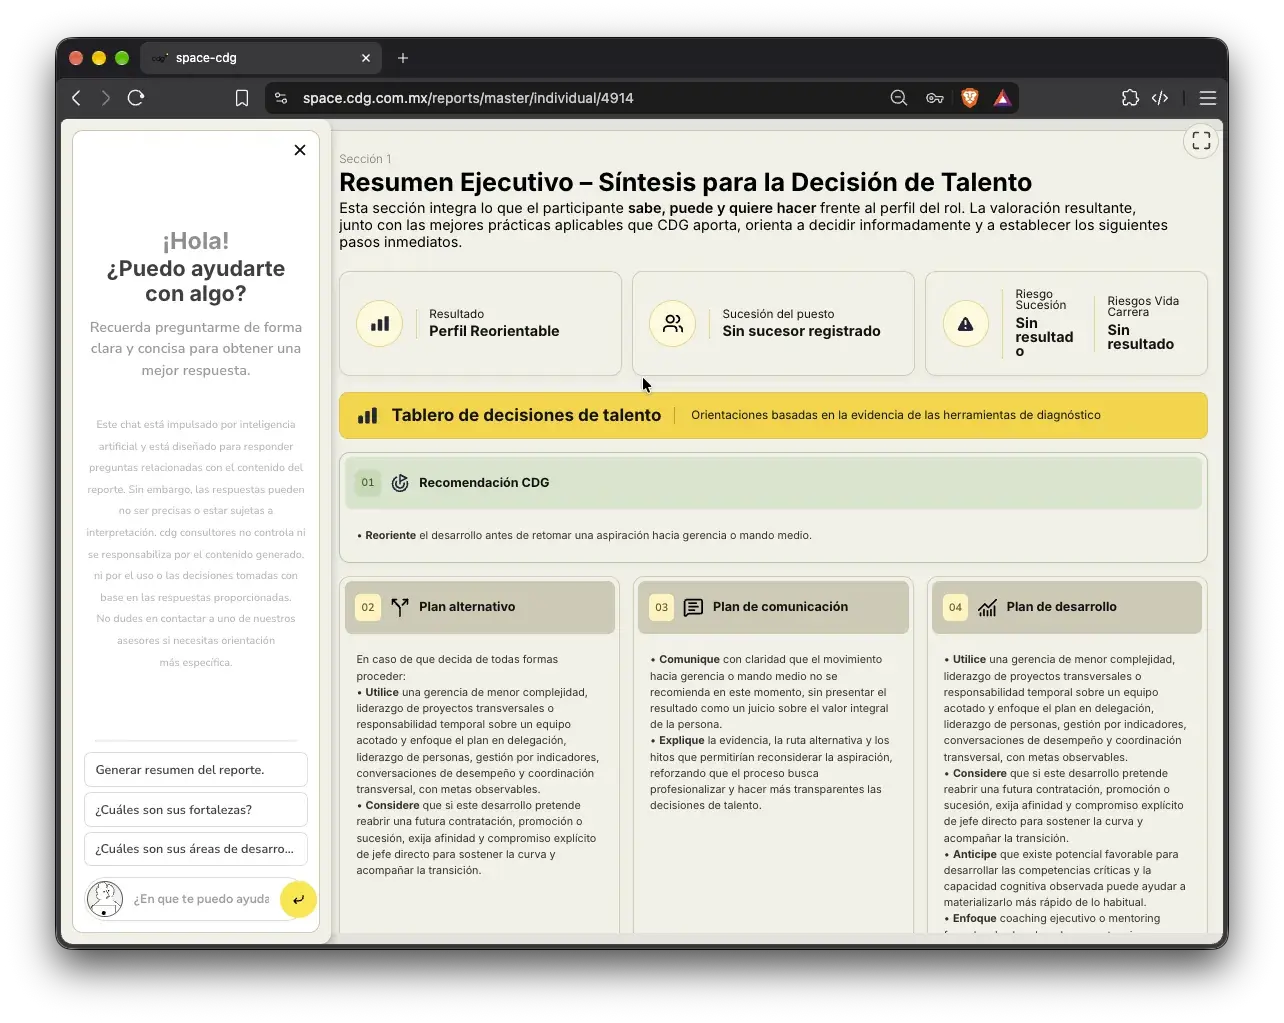Close the chat assistant panel
The width and height of the screenshot is (1284, 1023).
(300, 150)
